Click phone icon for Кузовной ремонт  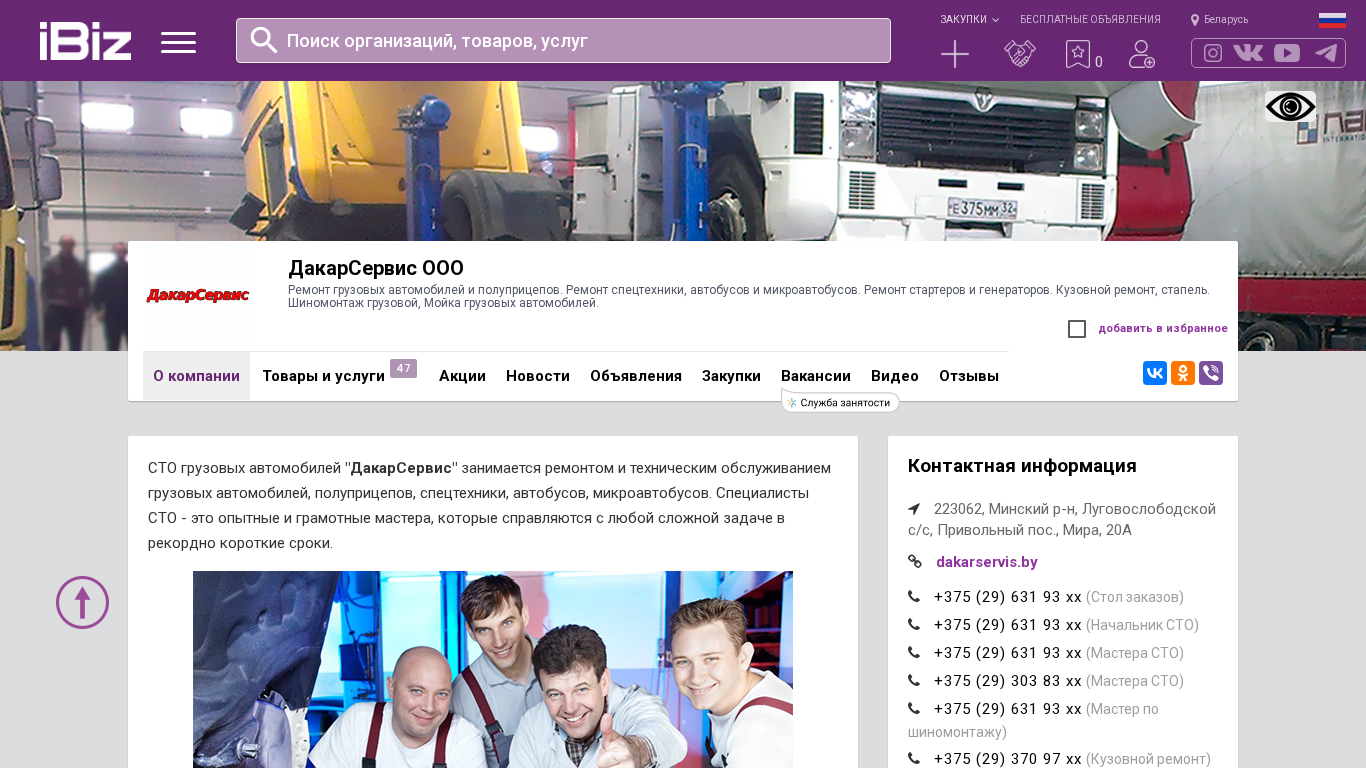(x=914, y=759)
